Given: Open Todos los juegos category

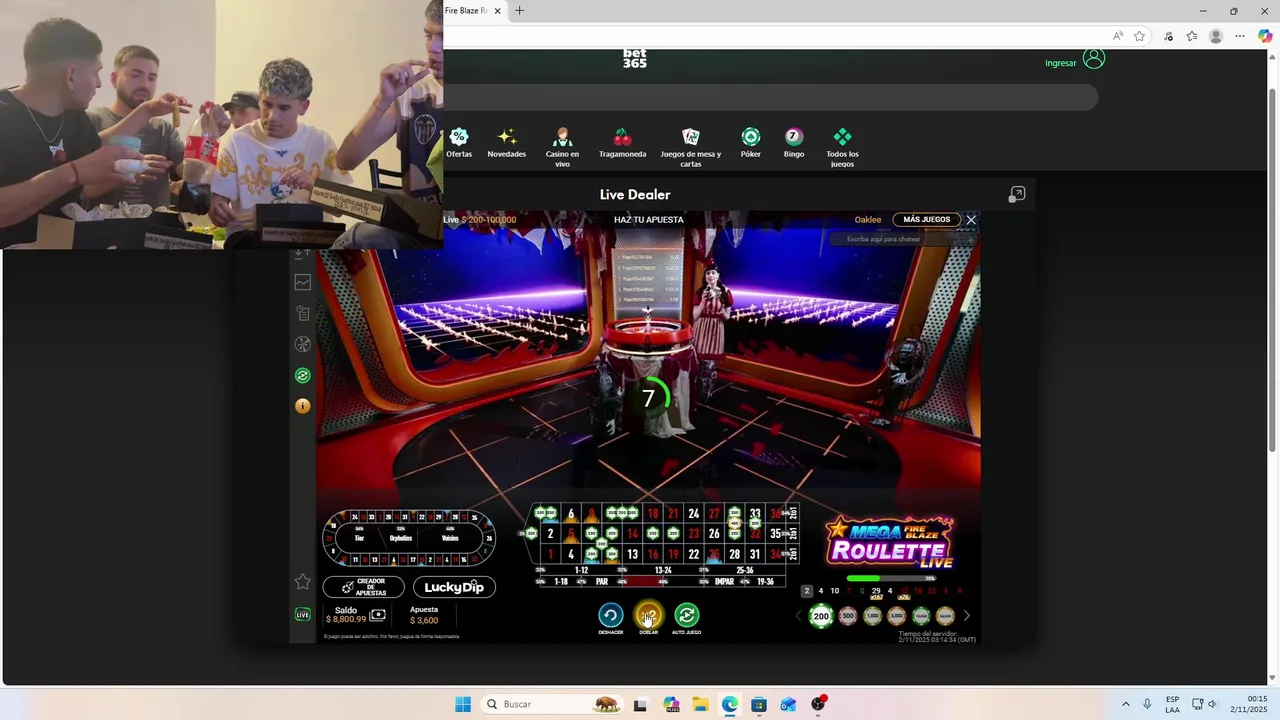Looking at the screenshot, I should tap(842, 148).
